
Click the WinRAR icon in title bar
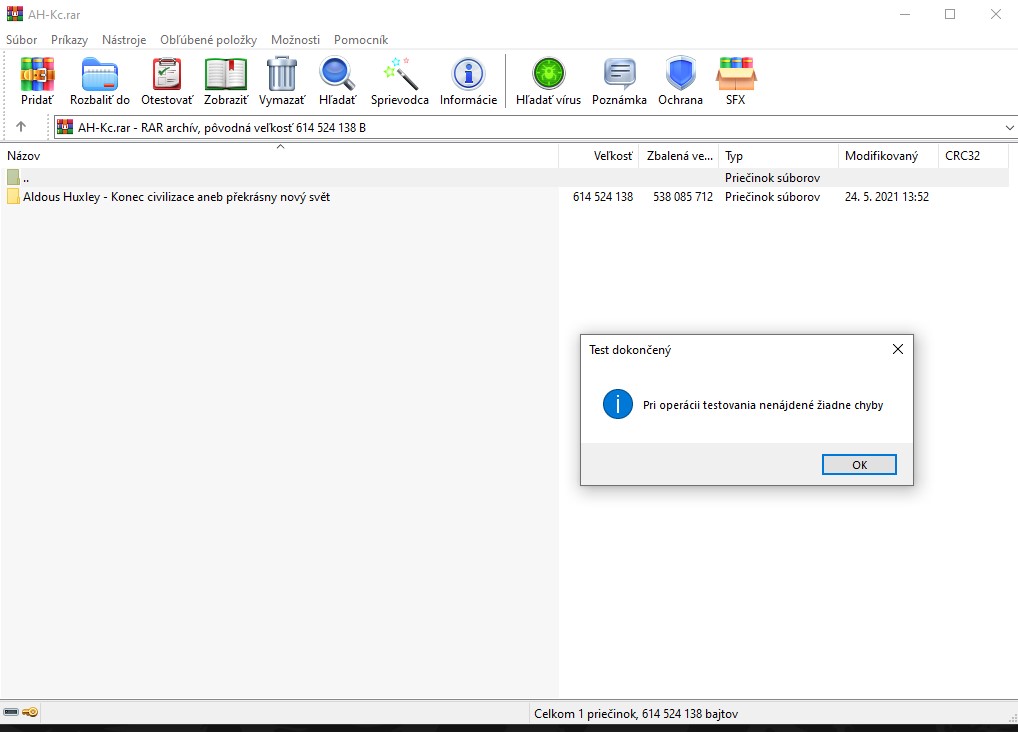point(14,14)
